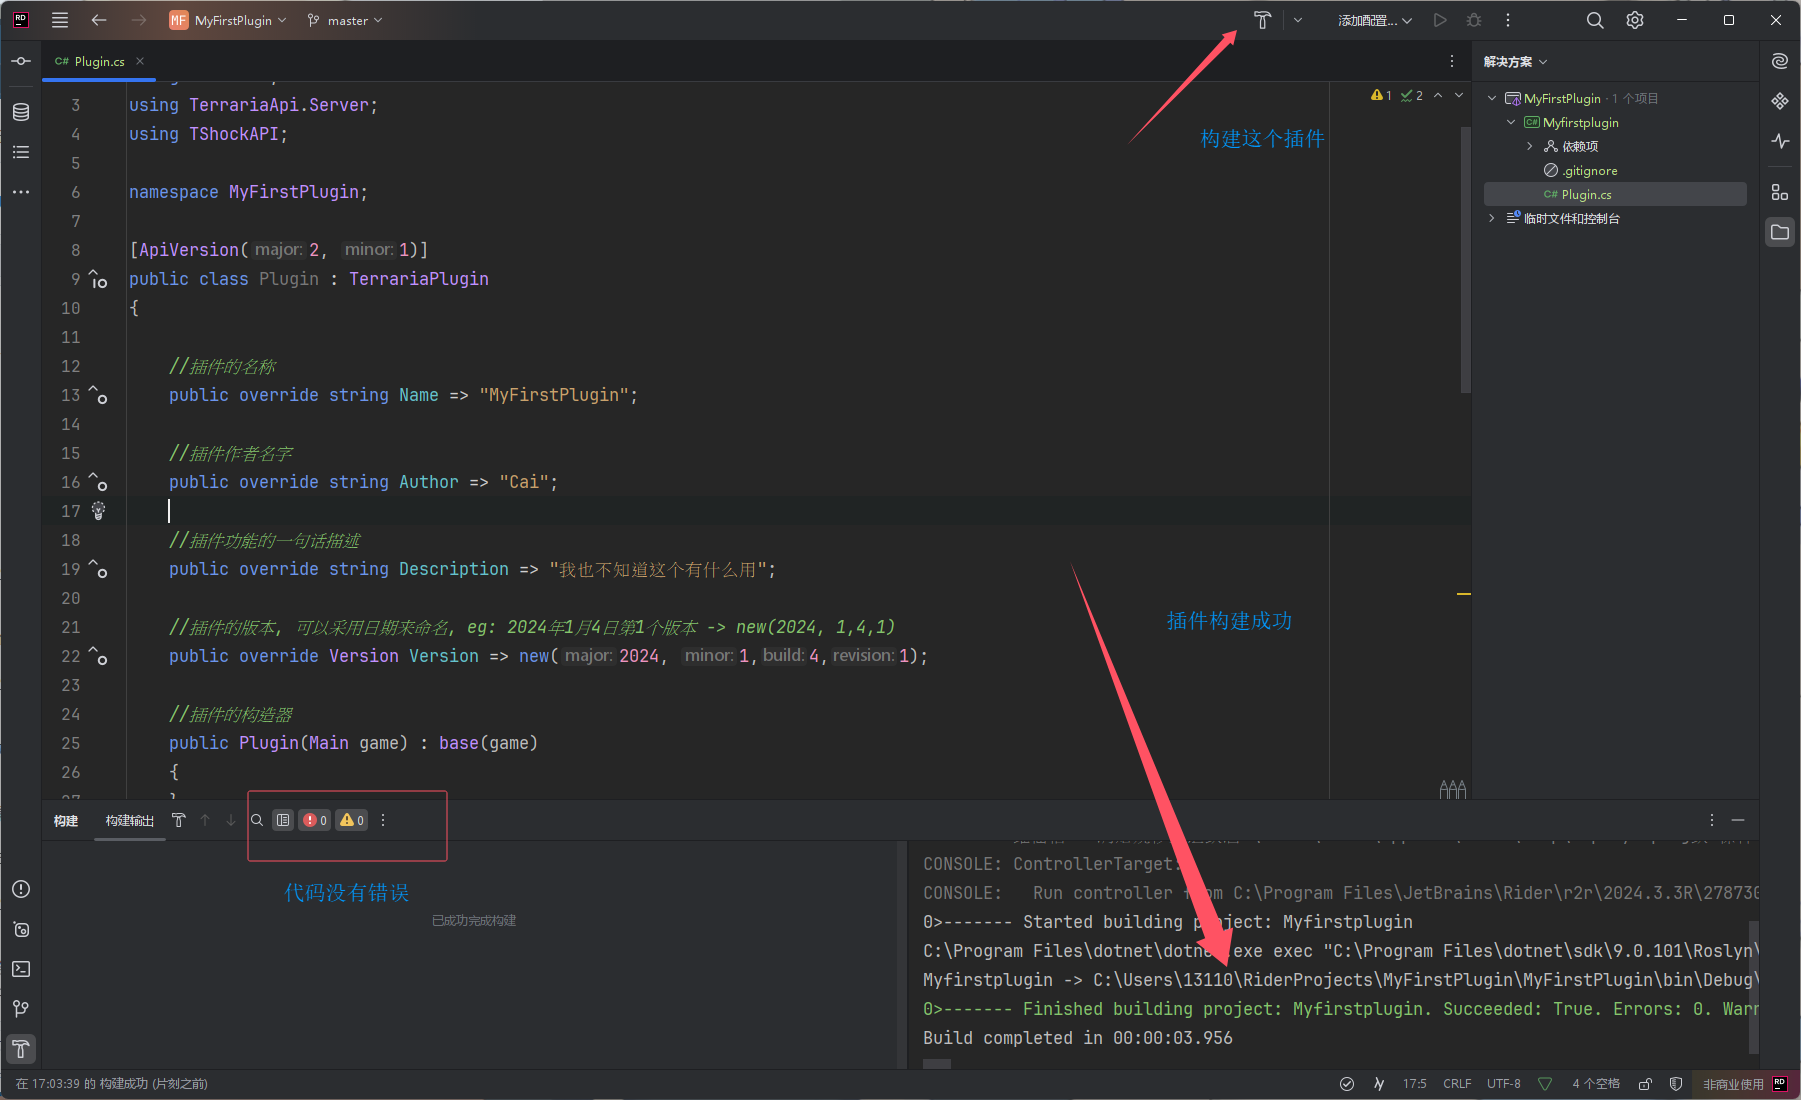
Task: Open the Explorer folder icon in right sidebar
Action: [1780, 232]
